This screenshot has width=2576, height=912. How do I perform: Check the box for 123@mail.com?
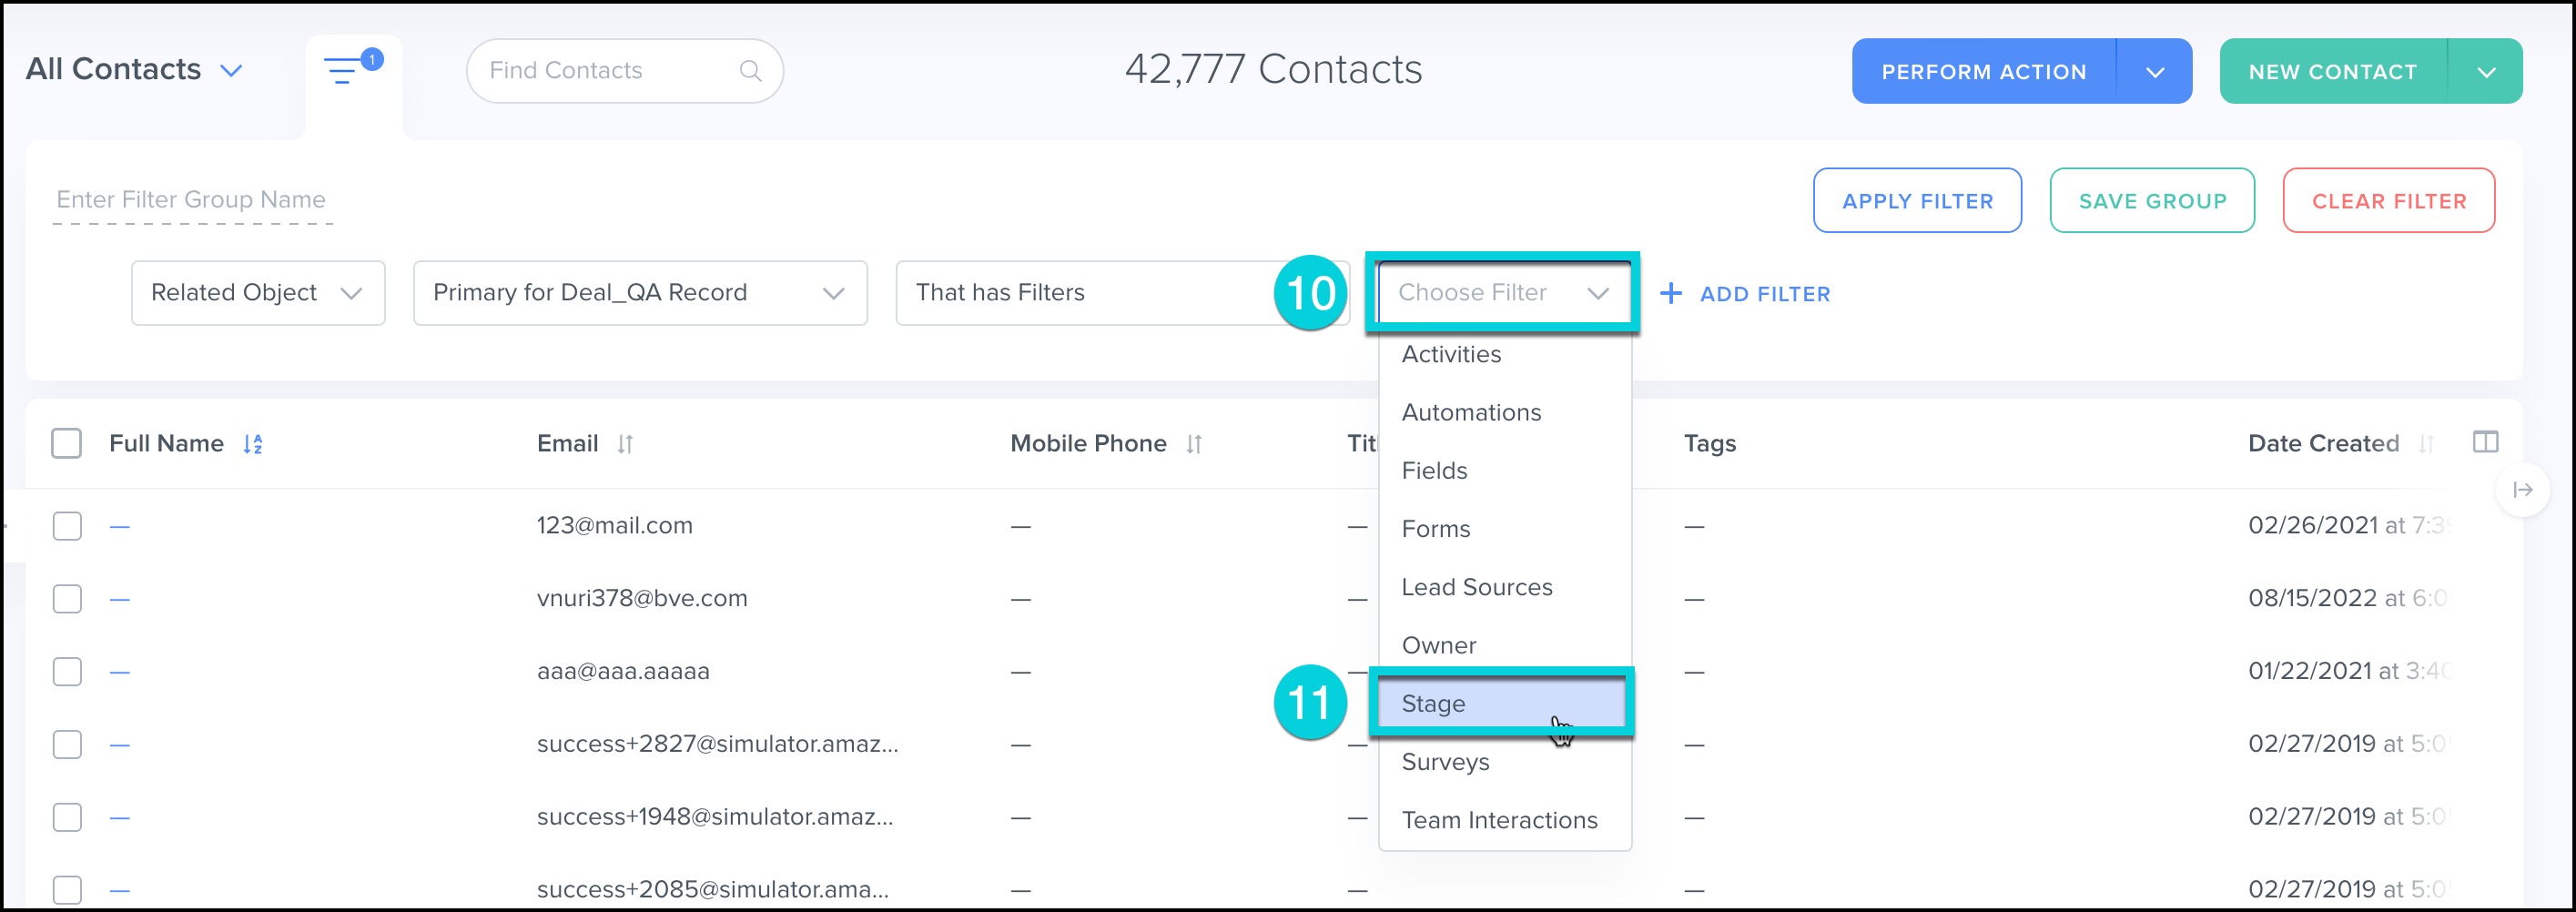67,526
